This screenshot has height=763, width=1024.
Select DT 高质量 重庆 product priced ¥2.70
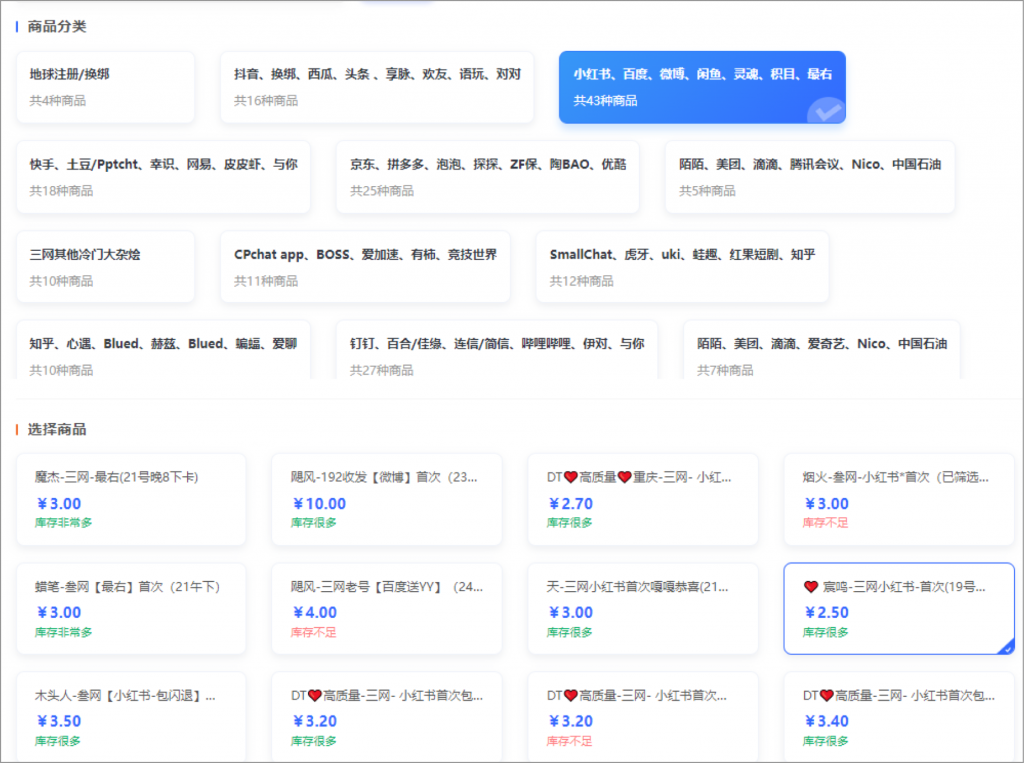[642, 499]
